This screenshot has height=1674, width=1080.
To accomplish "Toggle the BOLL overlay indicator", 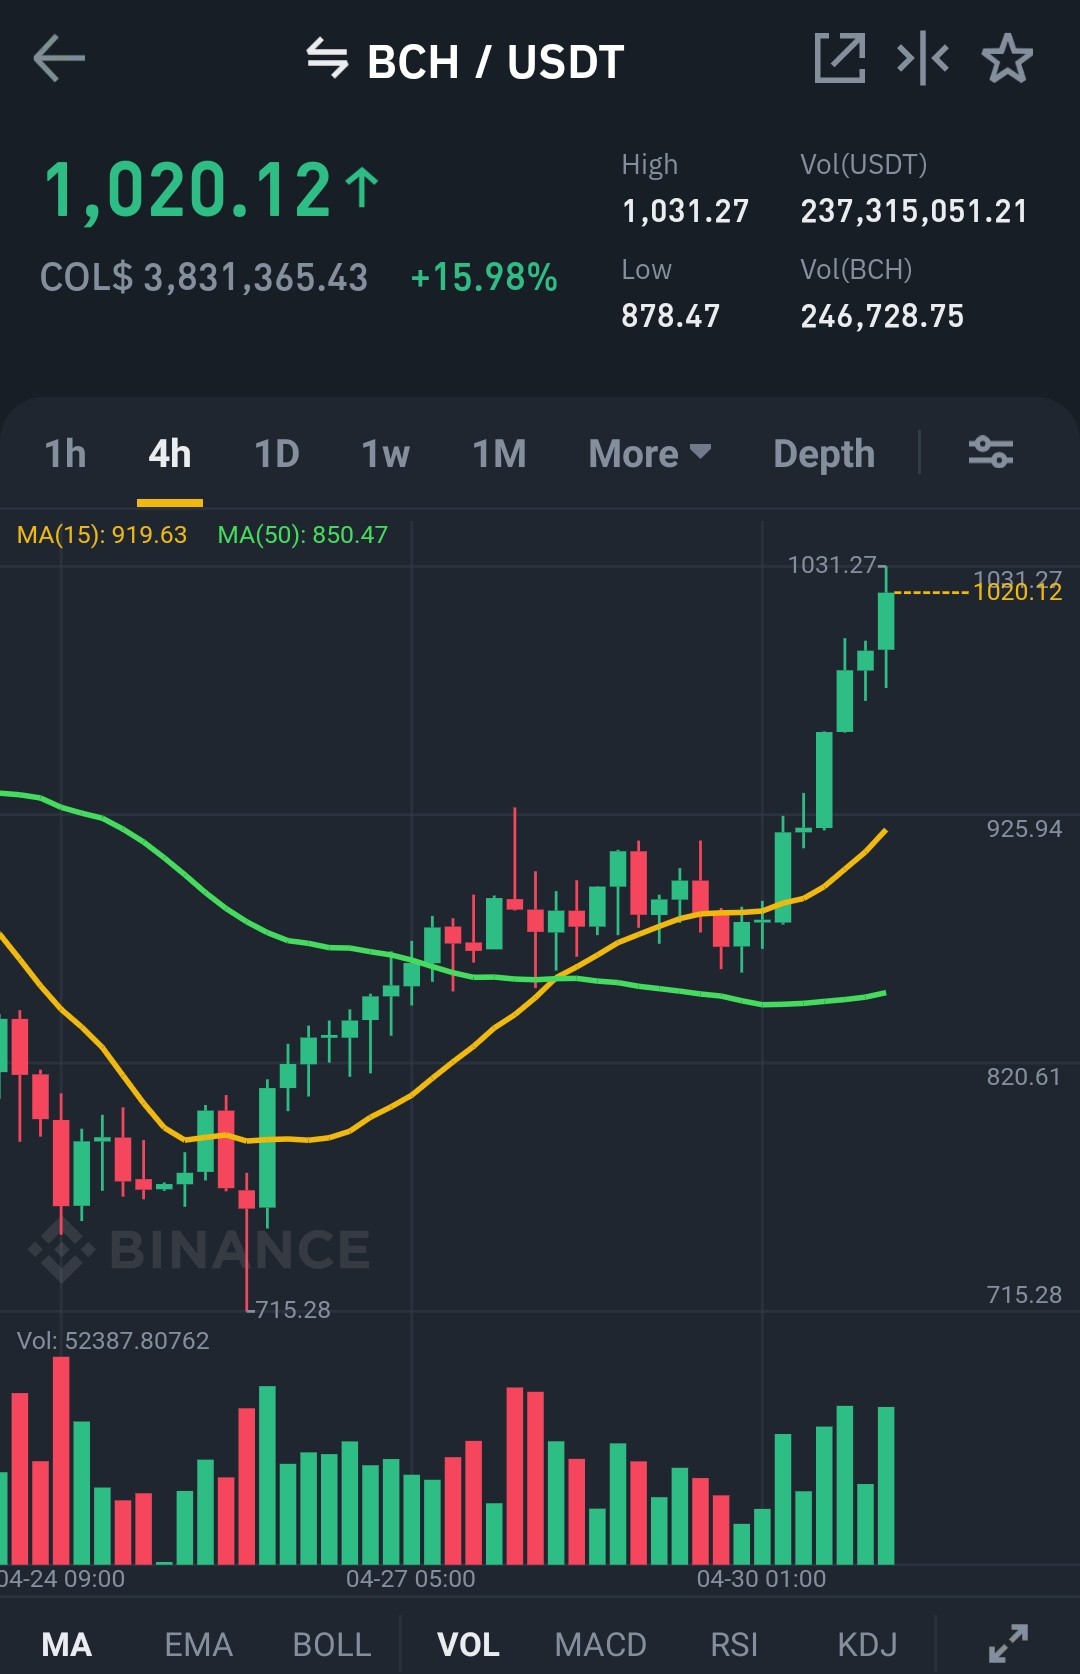I will 332,1644.
